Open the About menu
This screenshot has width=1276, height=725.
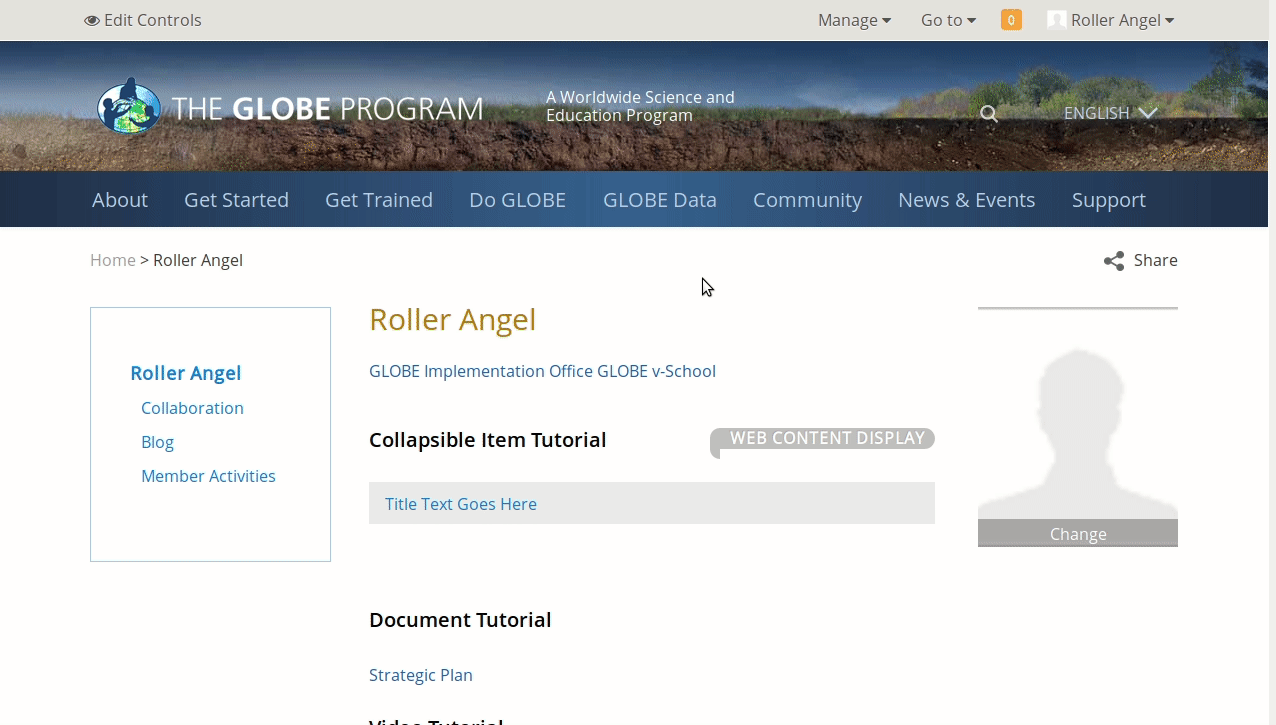pos(120,200)
